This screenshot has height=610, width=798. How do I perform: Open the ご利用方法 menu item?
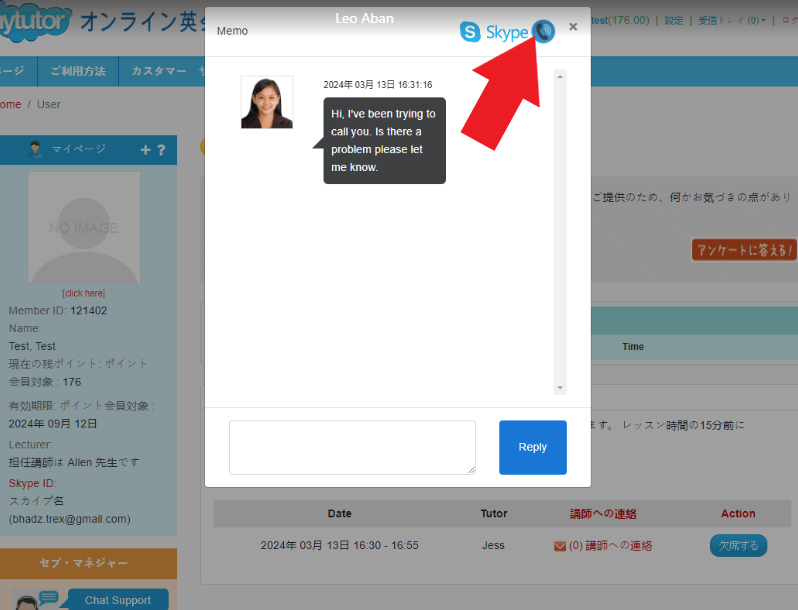point(78,71)
